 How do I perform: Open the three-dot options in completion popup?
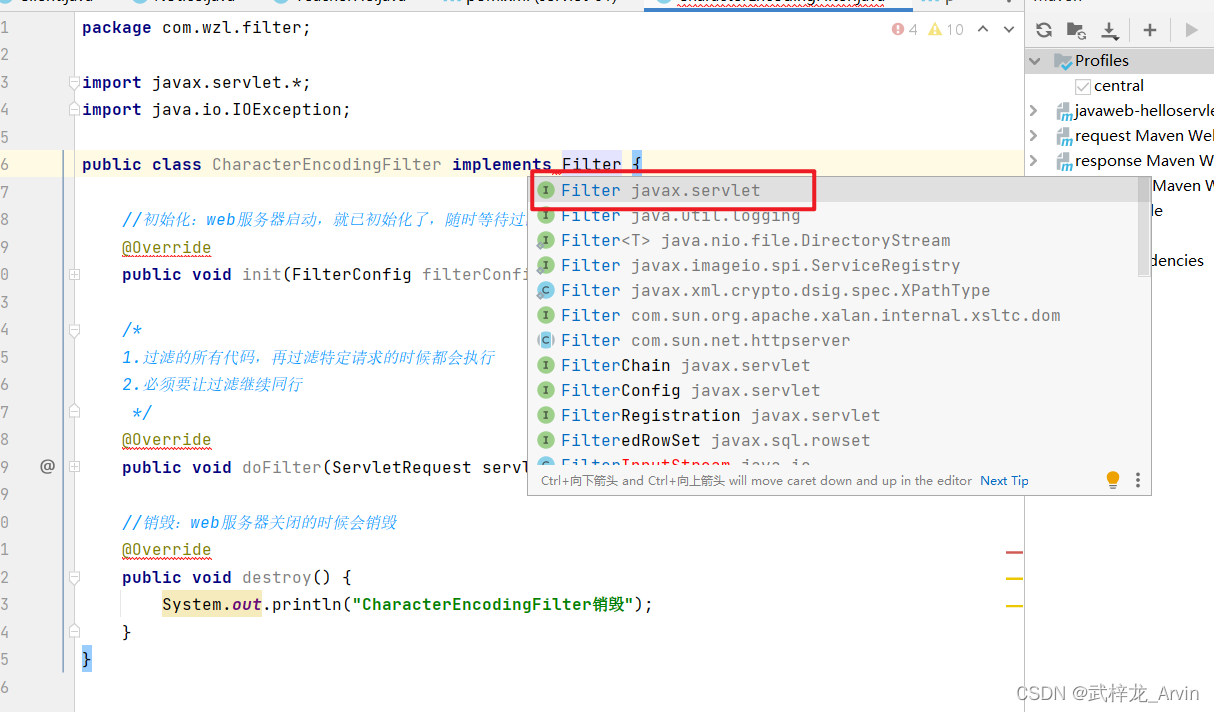pos(1138,480)
